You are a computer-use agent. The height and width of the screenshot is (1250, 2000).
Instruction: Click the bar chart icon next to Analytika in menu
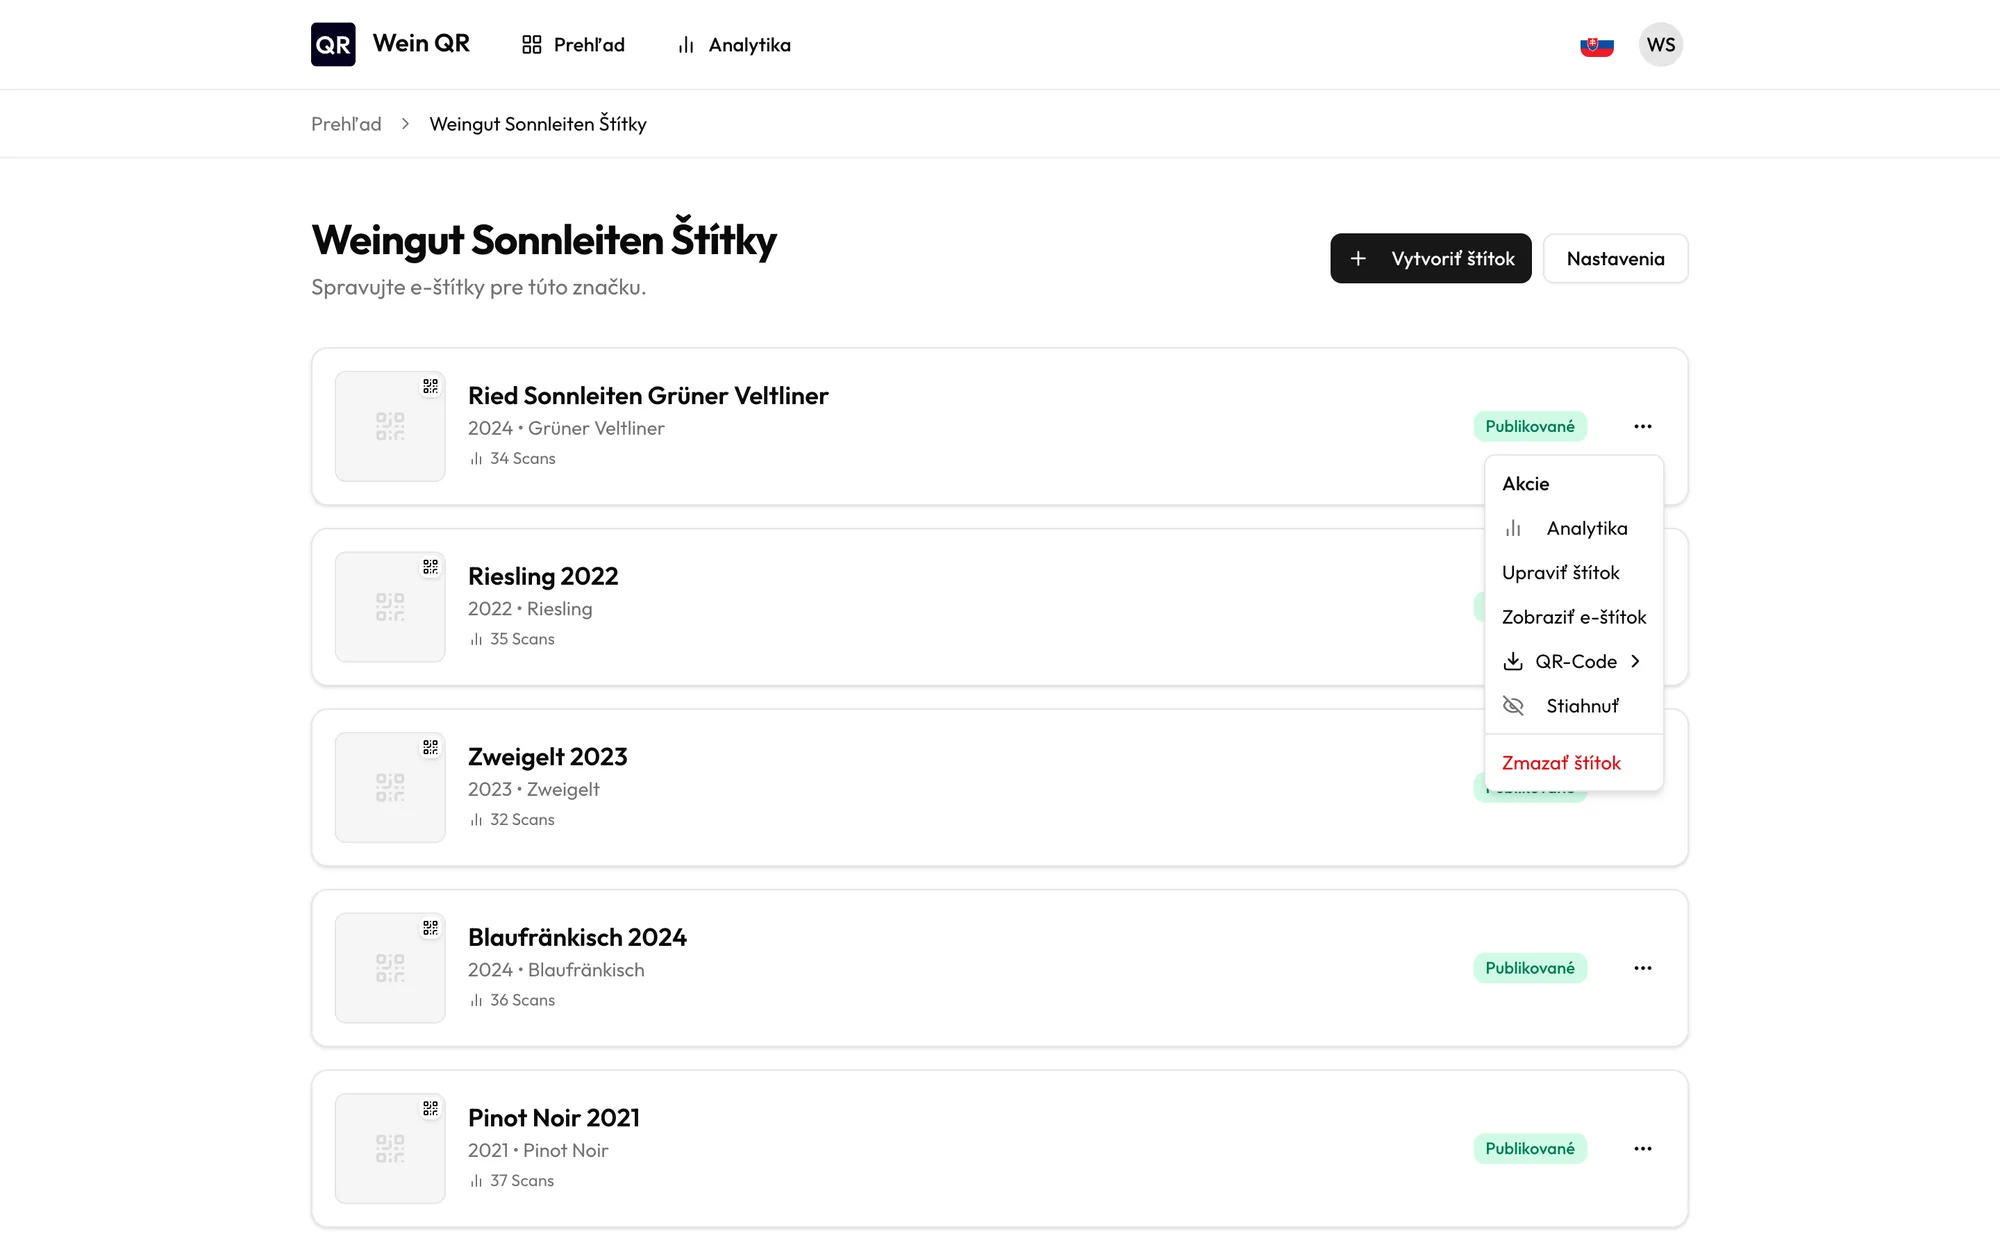pos(1513,528)
